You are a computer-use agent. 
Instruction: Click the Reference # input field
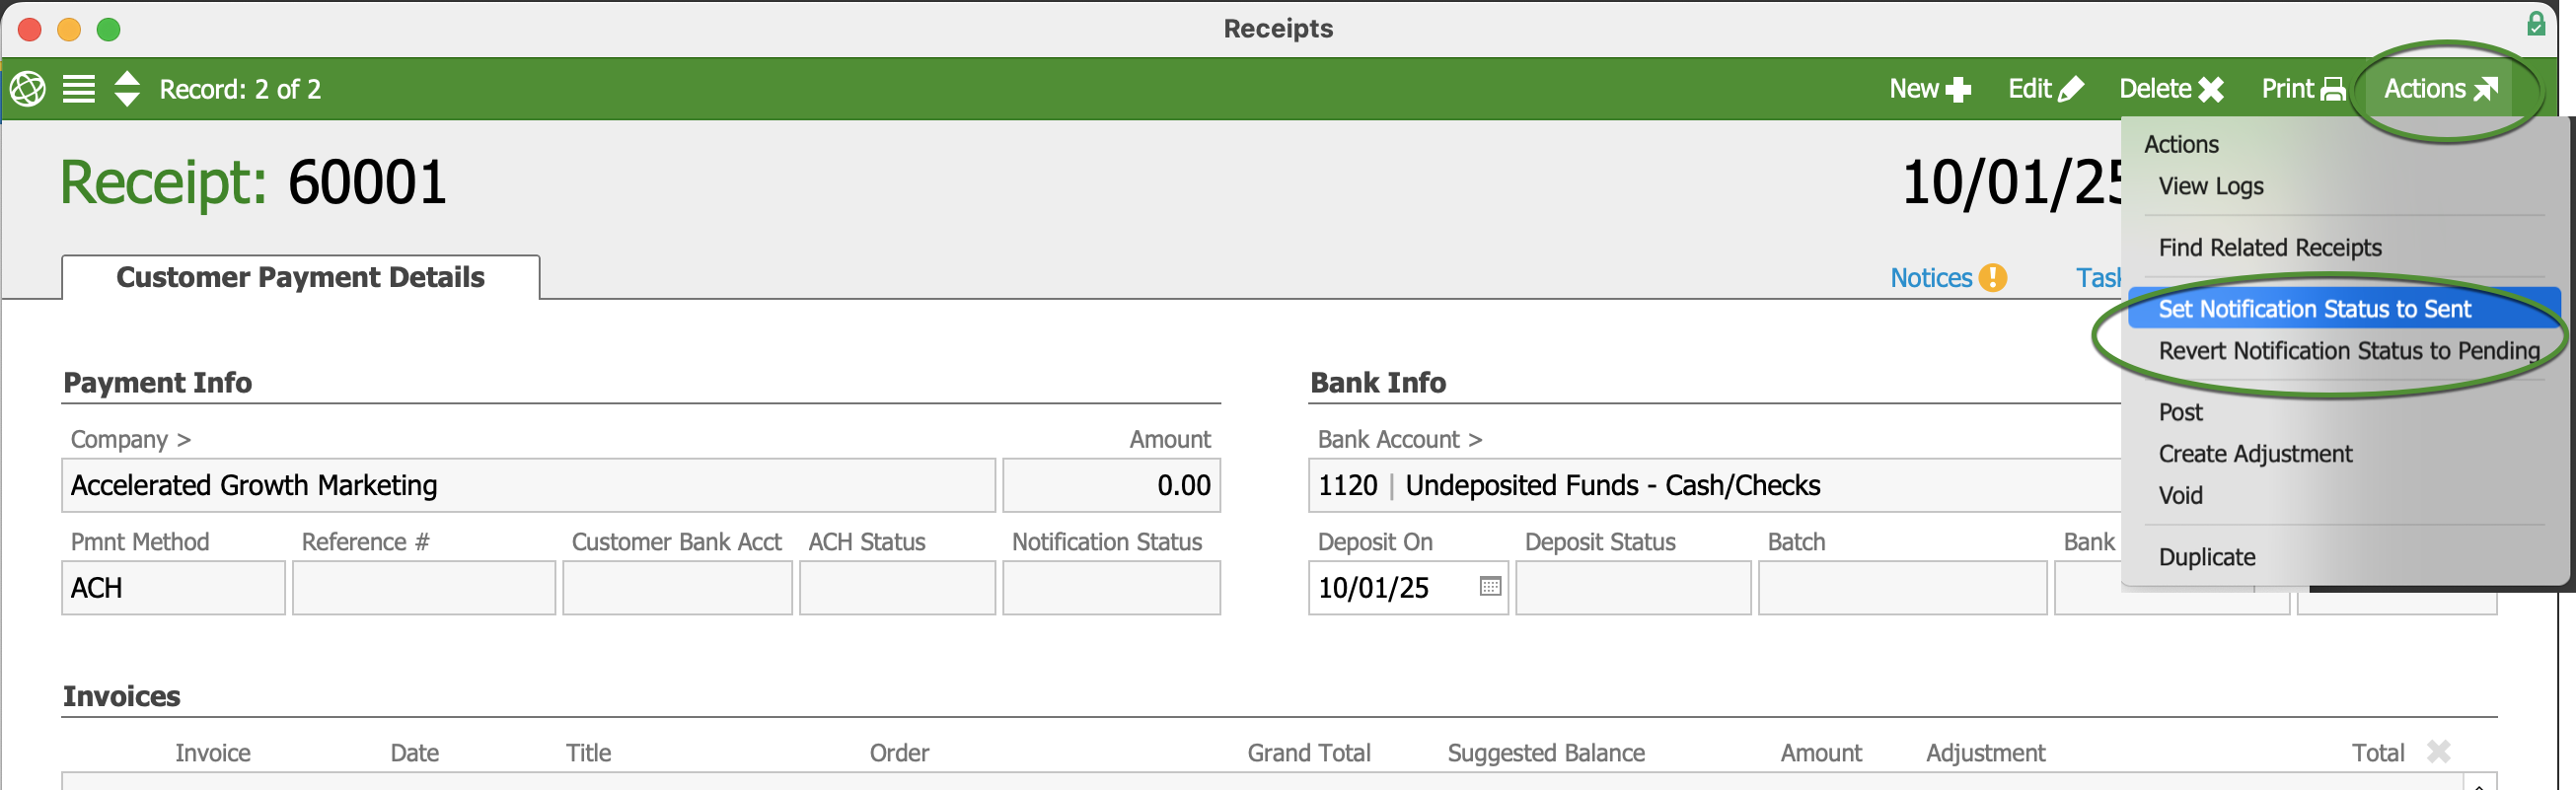(423, 588)
